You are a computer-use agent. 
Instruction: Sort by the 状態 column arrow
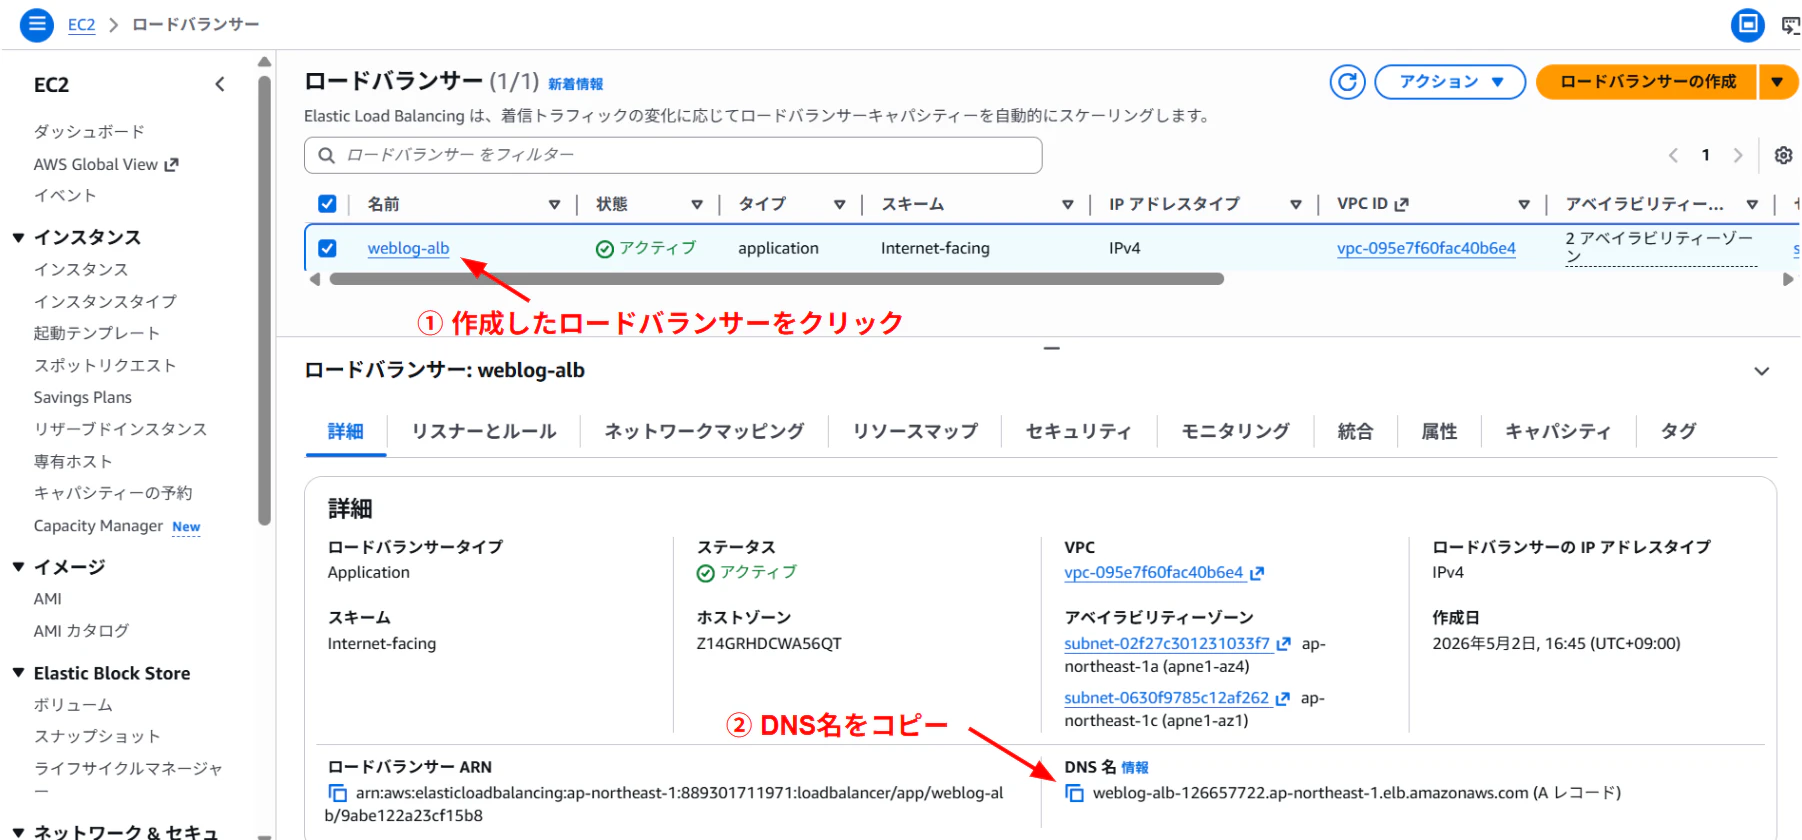tap(697, 204)
